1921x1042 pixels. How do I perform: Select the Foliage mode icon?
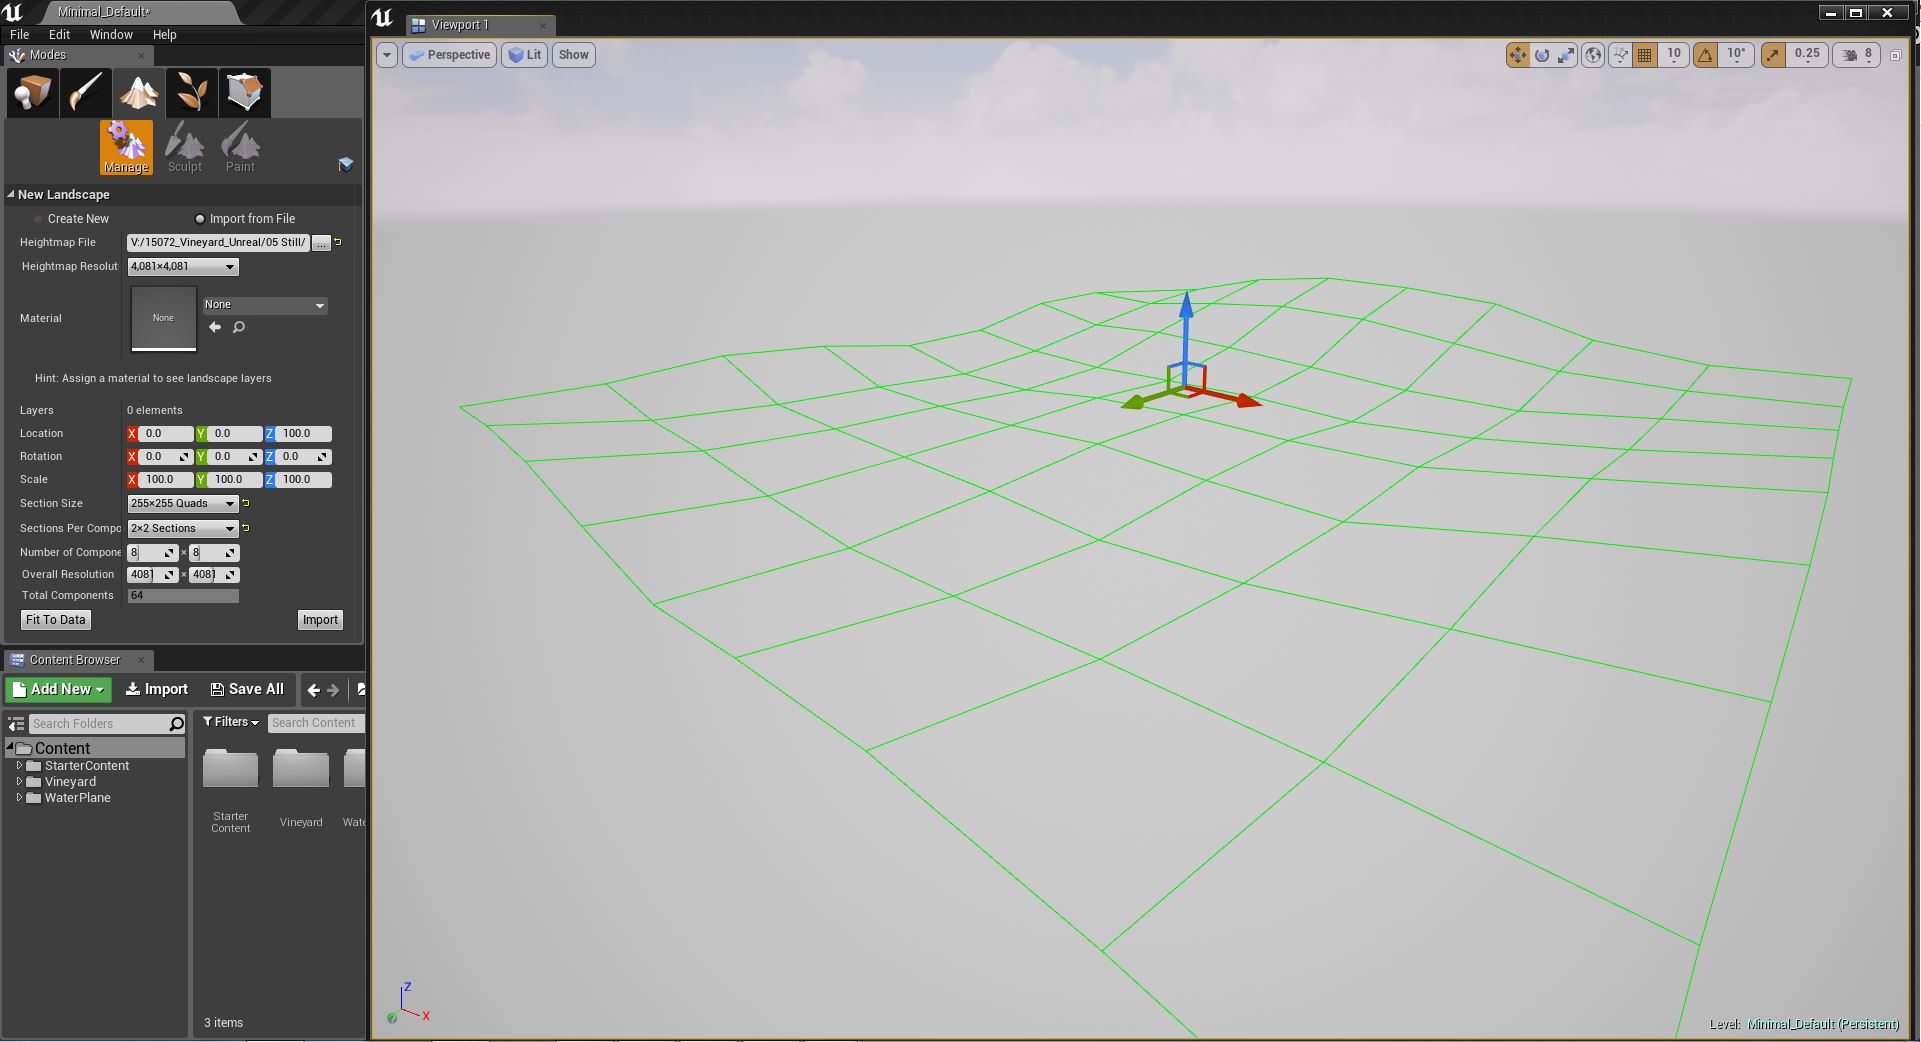pyautogui.click(x=192, y=93)
